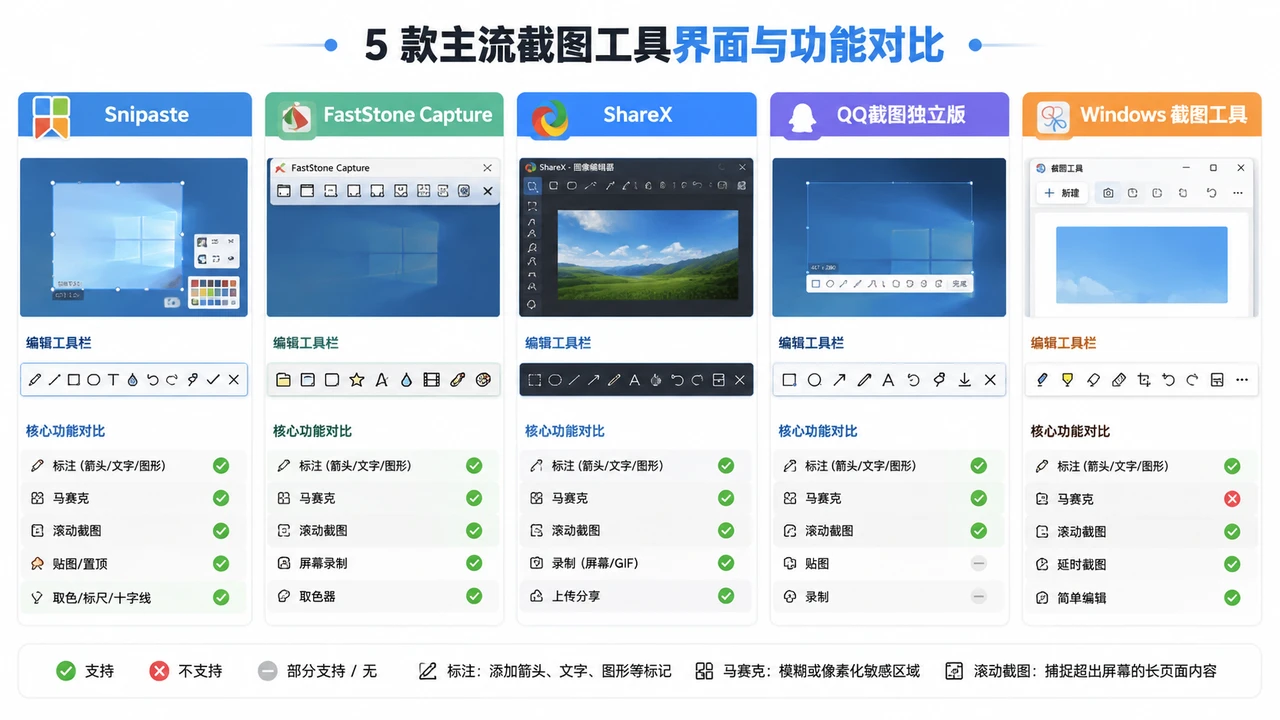Click the save icon in ShareX dark toolbar
The width and height of the screenshot is (1280, 720).
click(718, 380)
